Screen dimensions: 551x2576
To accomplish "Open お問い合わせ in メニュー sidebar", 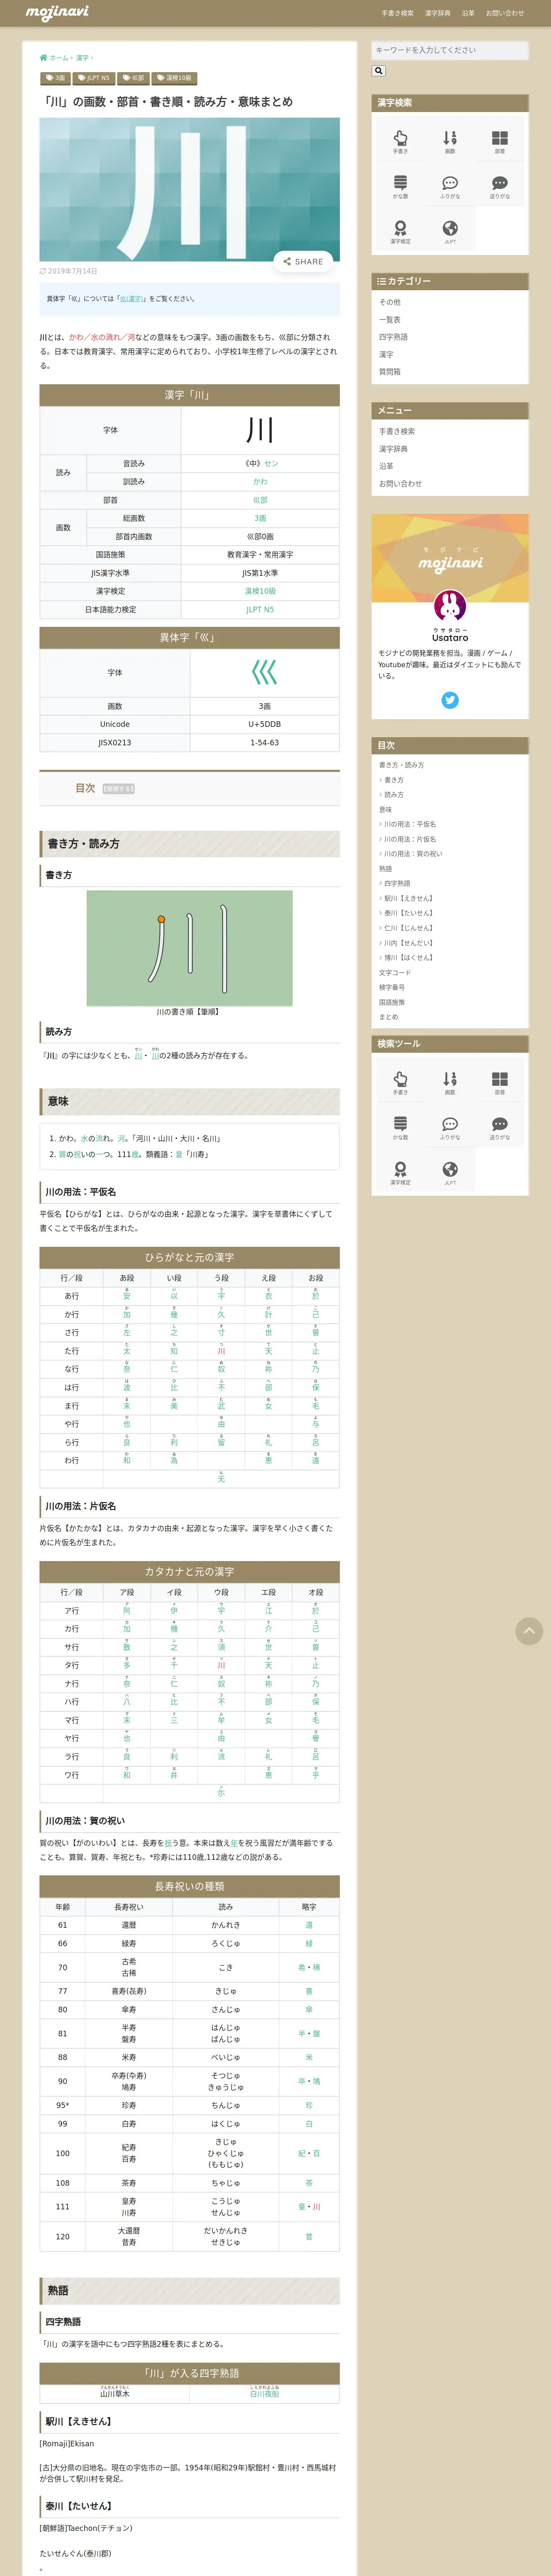I will click(x=400, y=484).
